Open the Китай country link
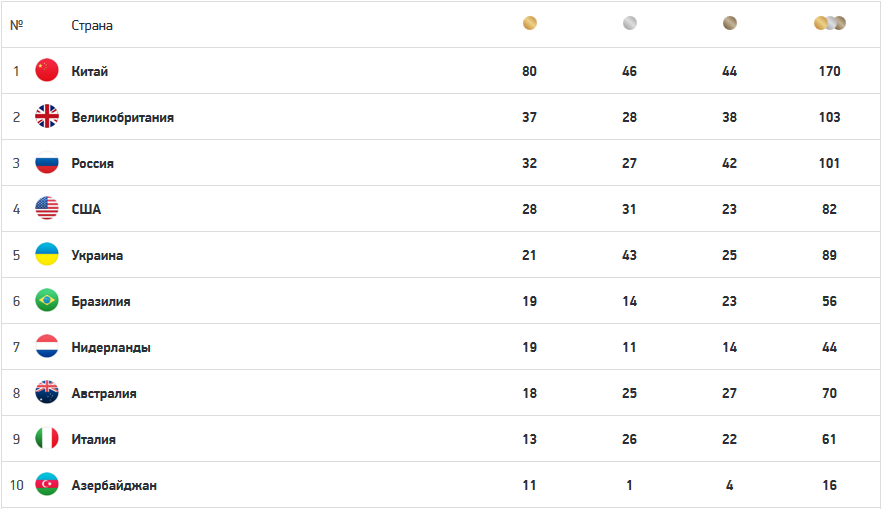This screenshot has height=509, width=882. pyautogui.click(x=90, y=71)
